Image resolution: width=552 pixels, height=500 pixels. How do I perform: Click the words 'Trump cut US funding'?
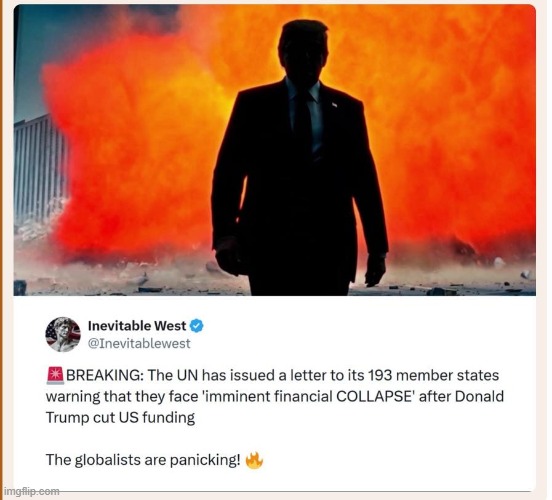(120, 418)
